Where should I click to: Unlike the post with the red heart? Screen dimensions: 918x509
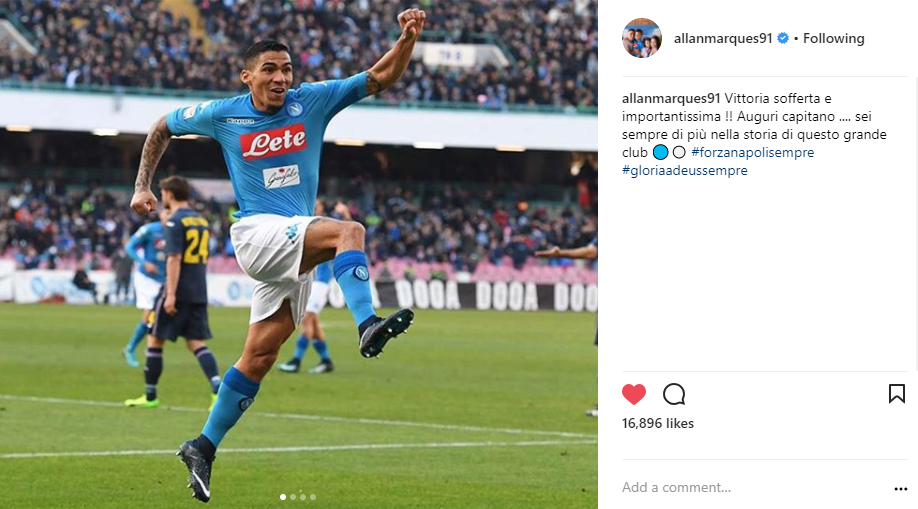coord(633,394)
